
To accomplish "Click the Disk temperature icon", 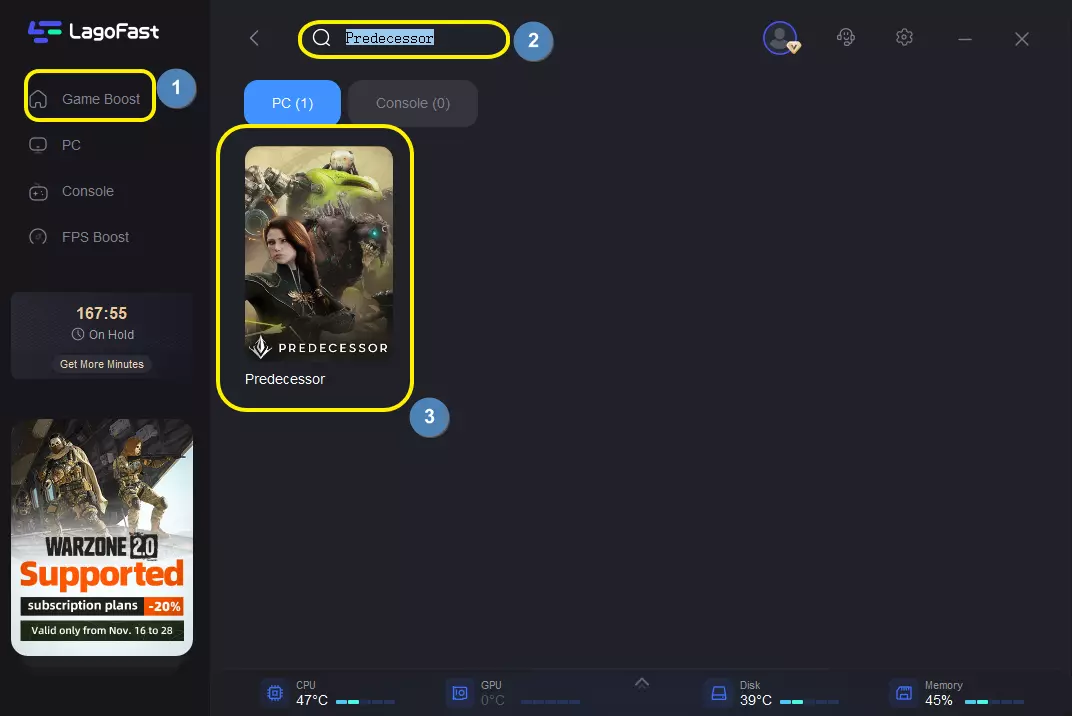I will pos(717,693).
